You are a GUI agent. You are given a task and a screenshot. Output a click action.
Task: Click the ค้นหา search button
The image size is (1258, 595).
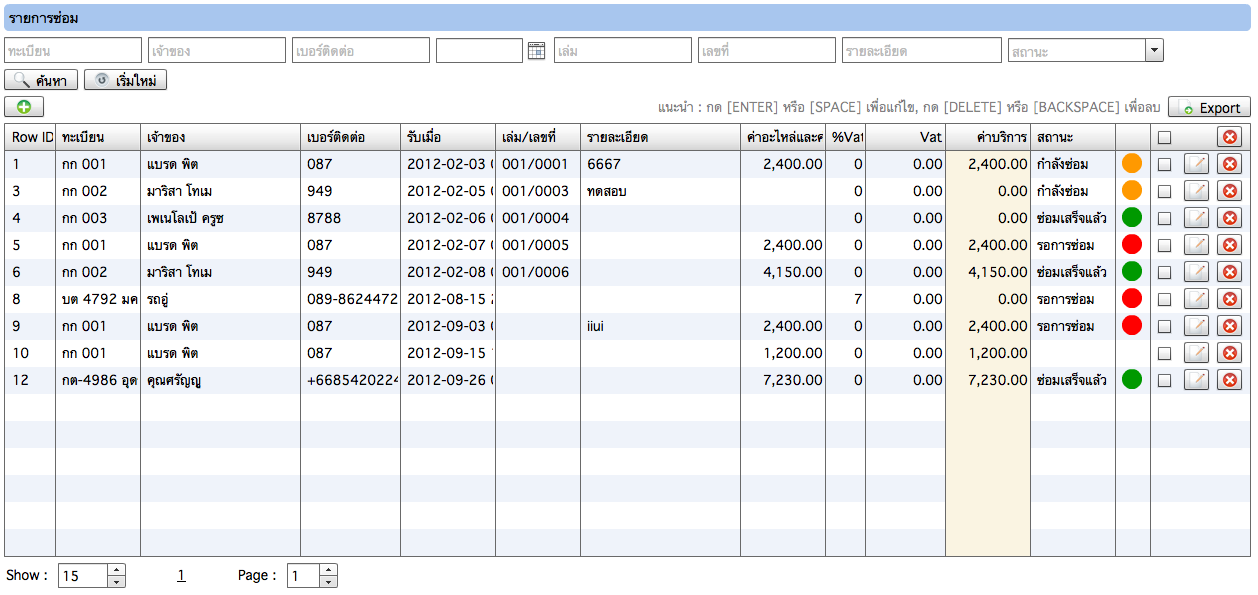42,81
